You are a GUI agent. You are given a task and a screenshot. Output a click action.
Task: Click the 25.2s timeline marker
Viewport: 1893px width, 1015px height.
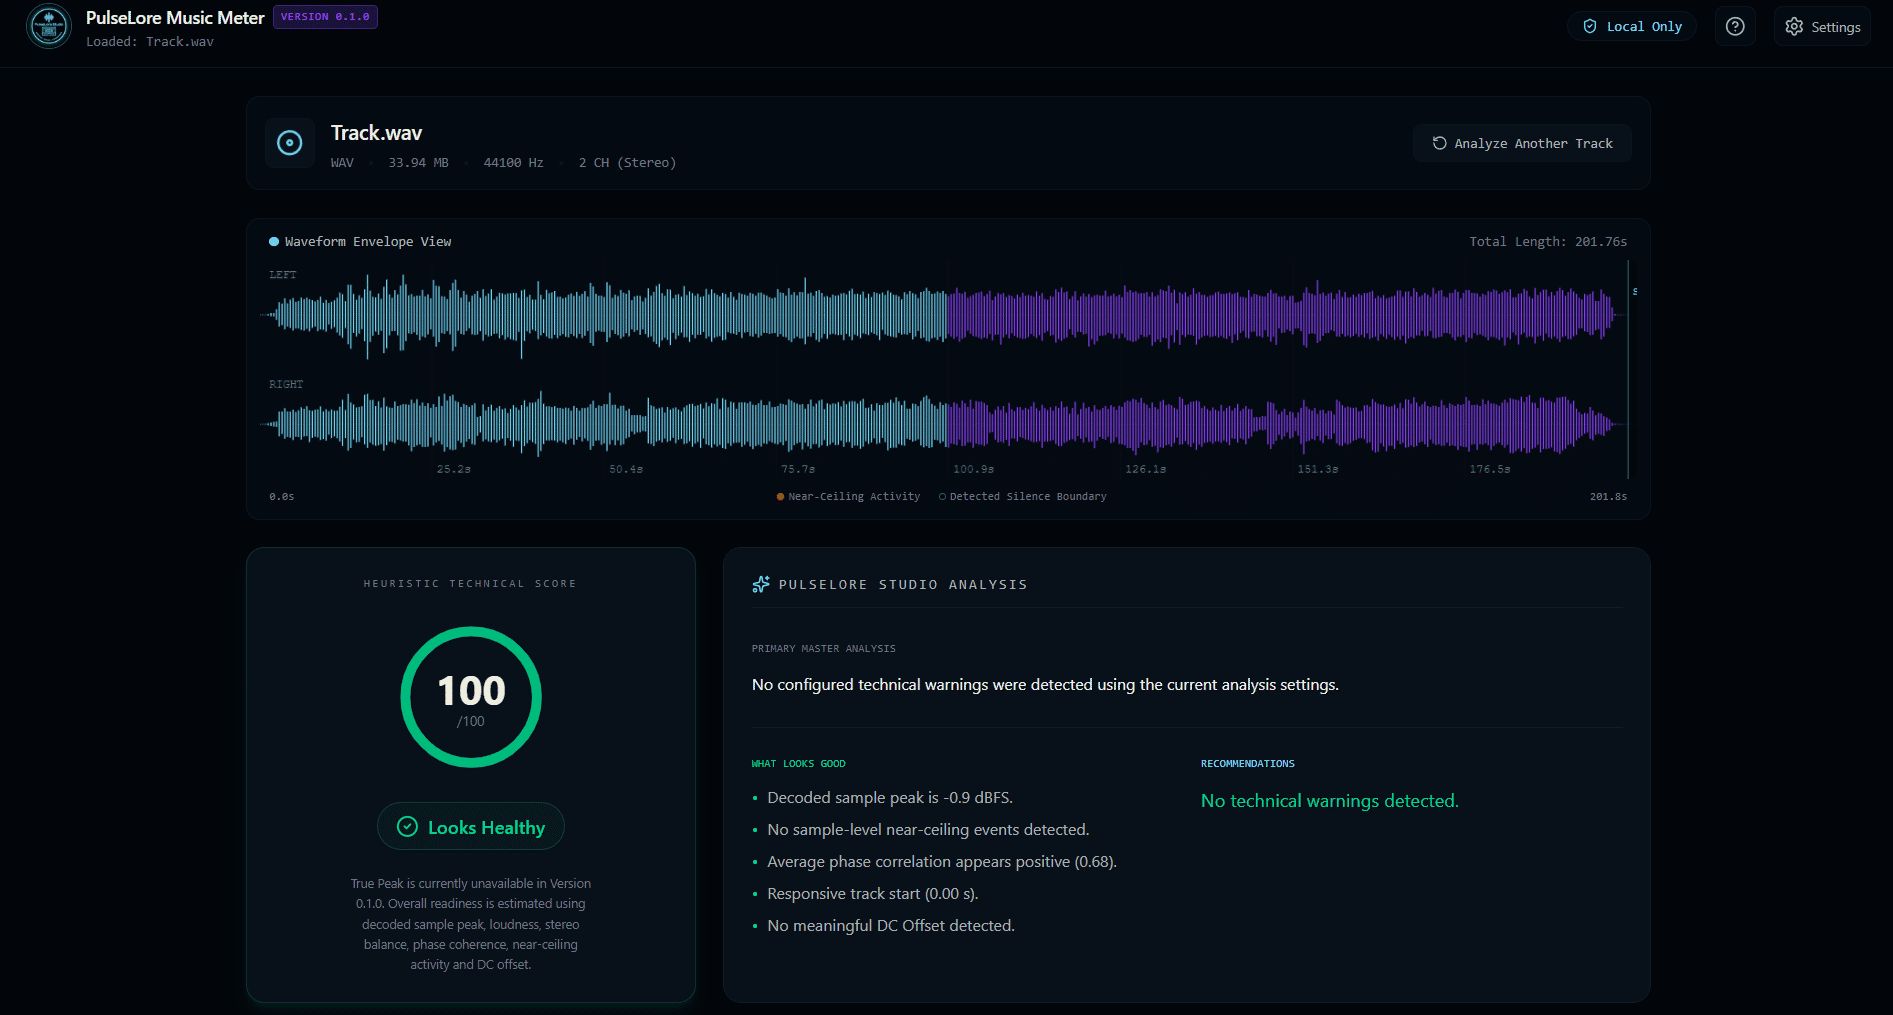453,469
